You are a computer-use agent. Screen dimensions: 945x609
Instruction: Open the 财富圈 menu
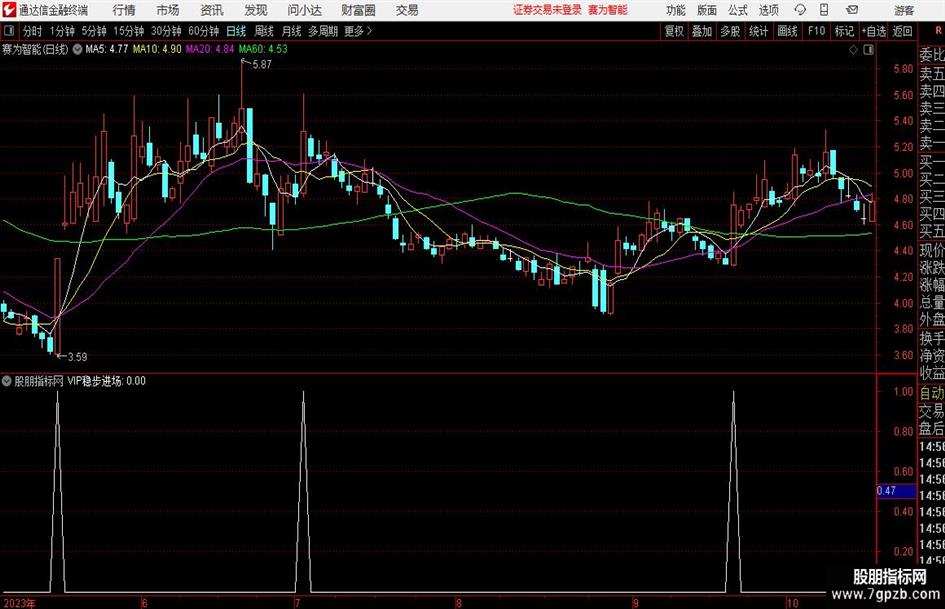coord(358,10)
